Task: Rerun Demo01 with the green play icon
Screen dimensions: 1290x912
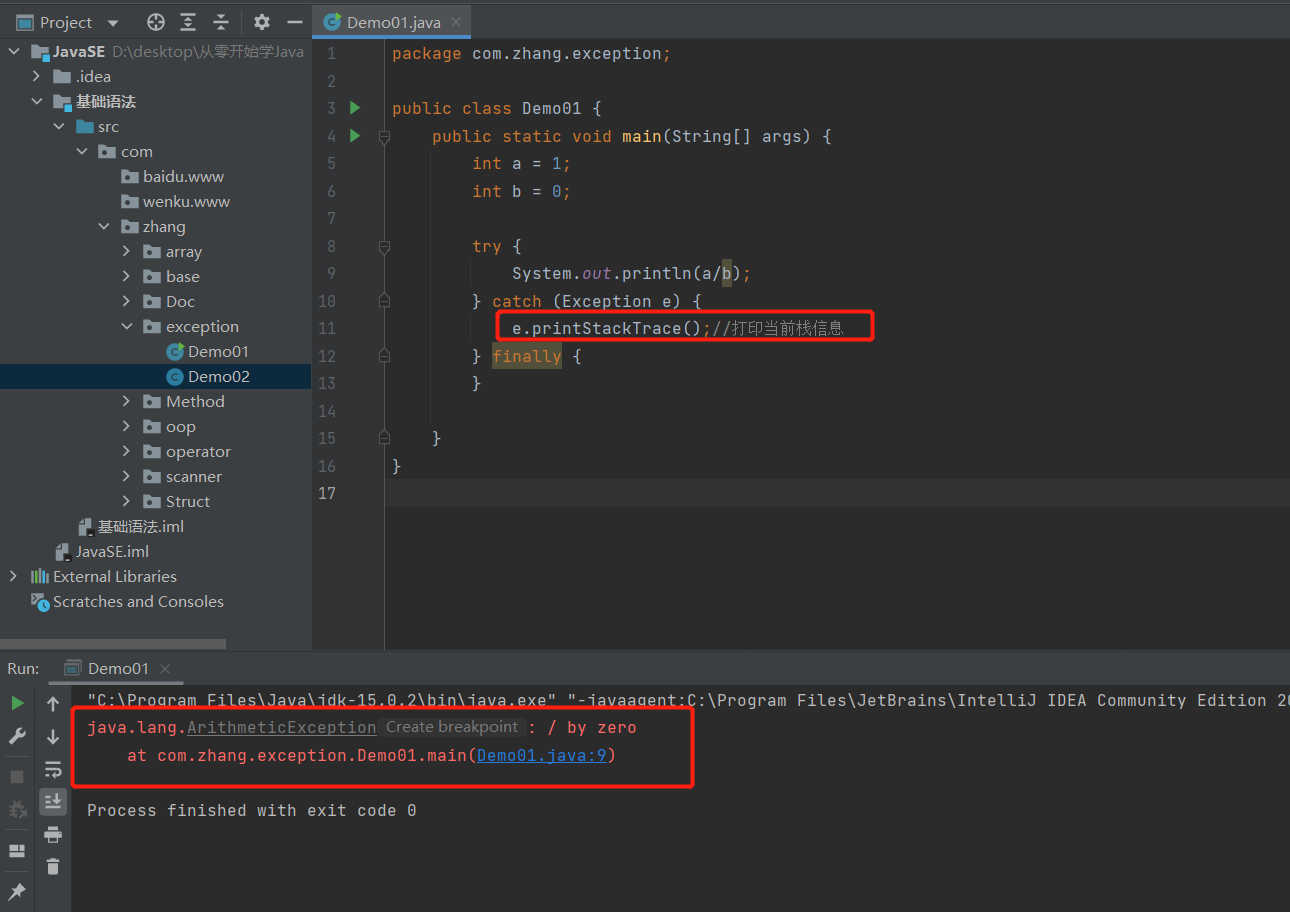Action: 17,703
